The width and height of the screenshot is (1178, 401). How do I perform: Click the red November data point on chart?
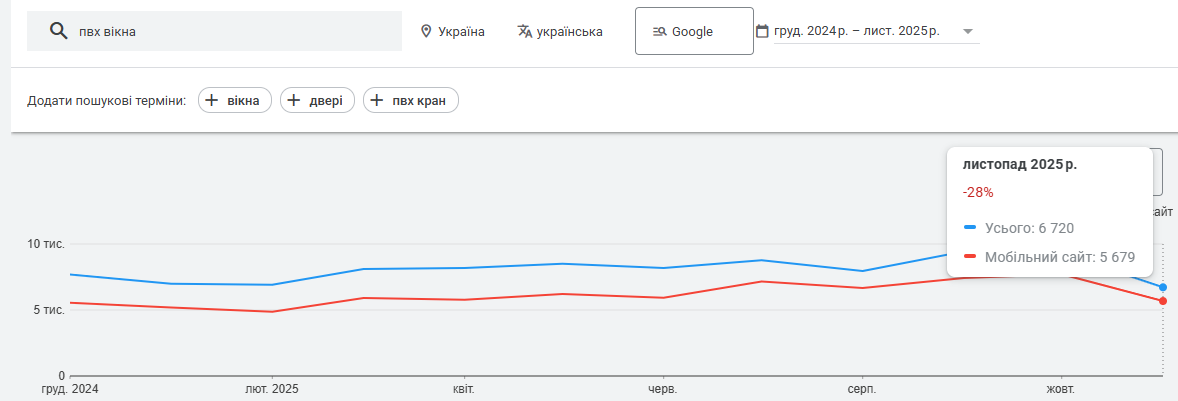pos(1163,301)
